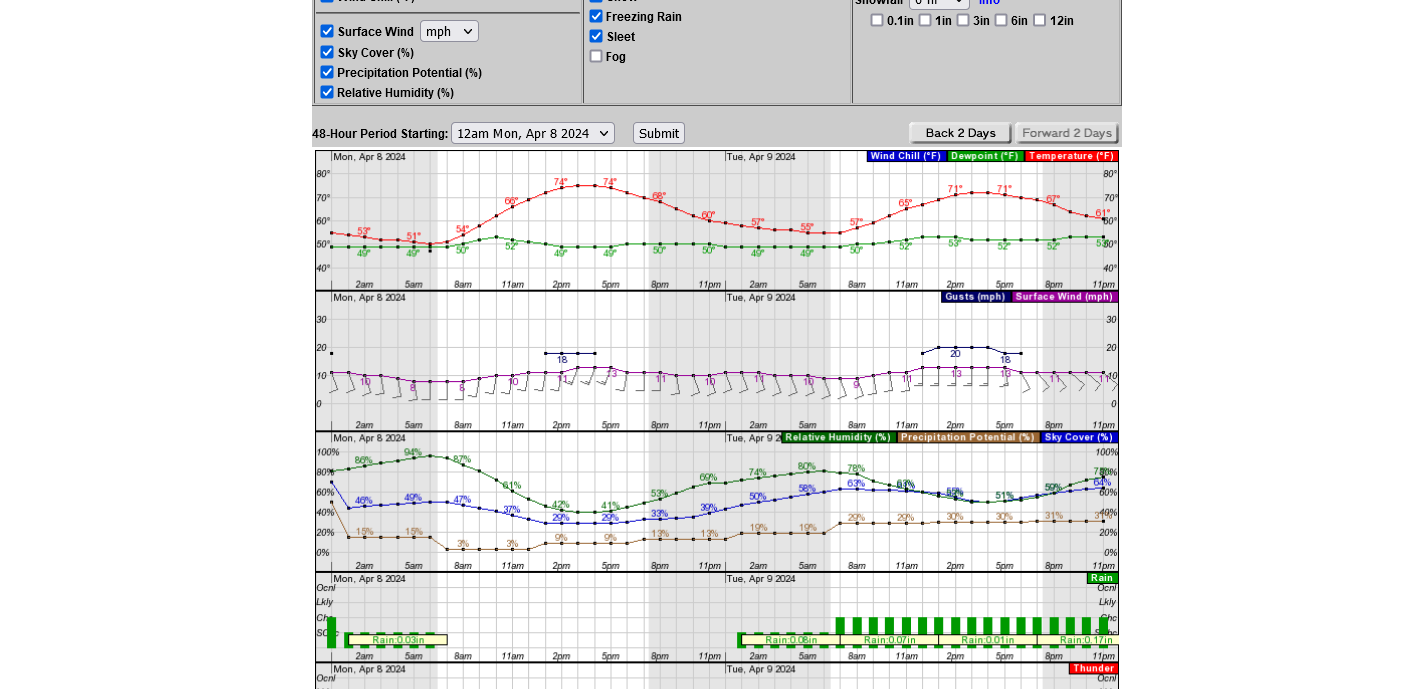Screen dimensions: 1426x689
Task: Click the Gusts (mph) legend label
Action: 975,297
